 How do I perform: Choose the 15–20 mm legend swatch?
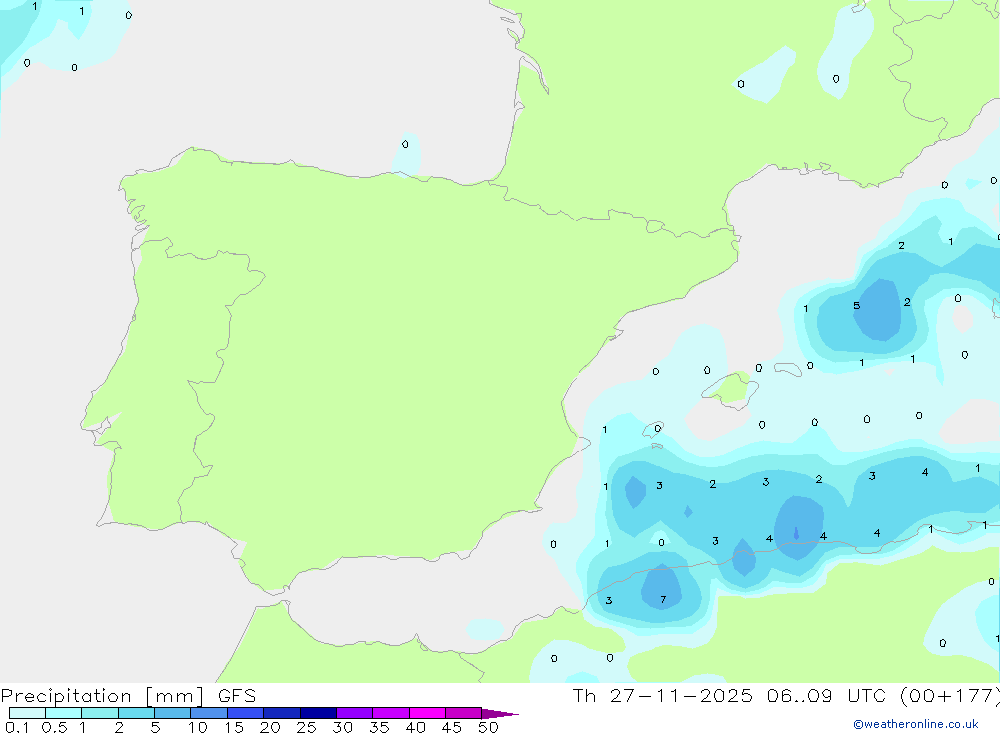pyautogui.click(x=246, y=713)
